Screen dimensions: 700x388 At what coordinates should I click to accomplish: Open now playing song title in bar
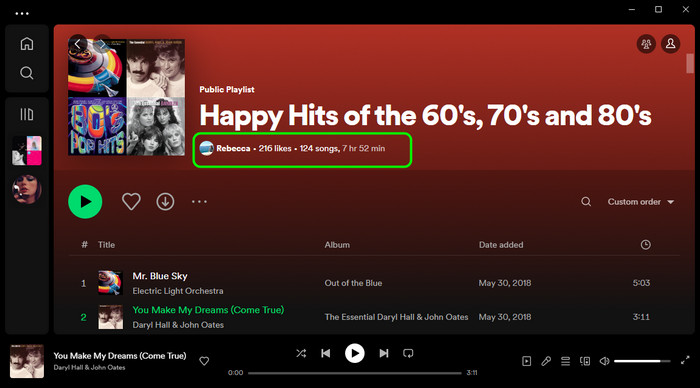pyautogui.click(x=120, y=356)
